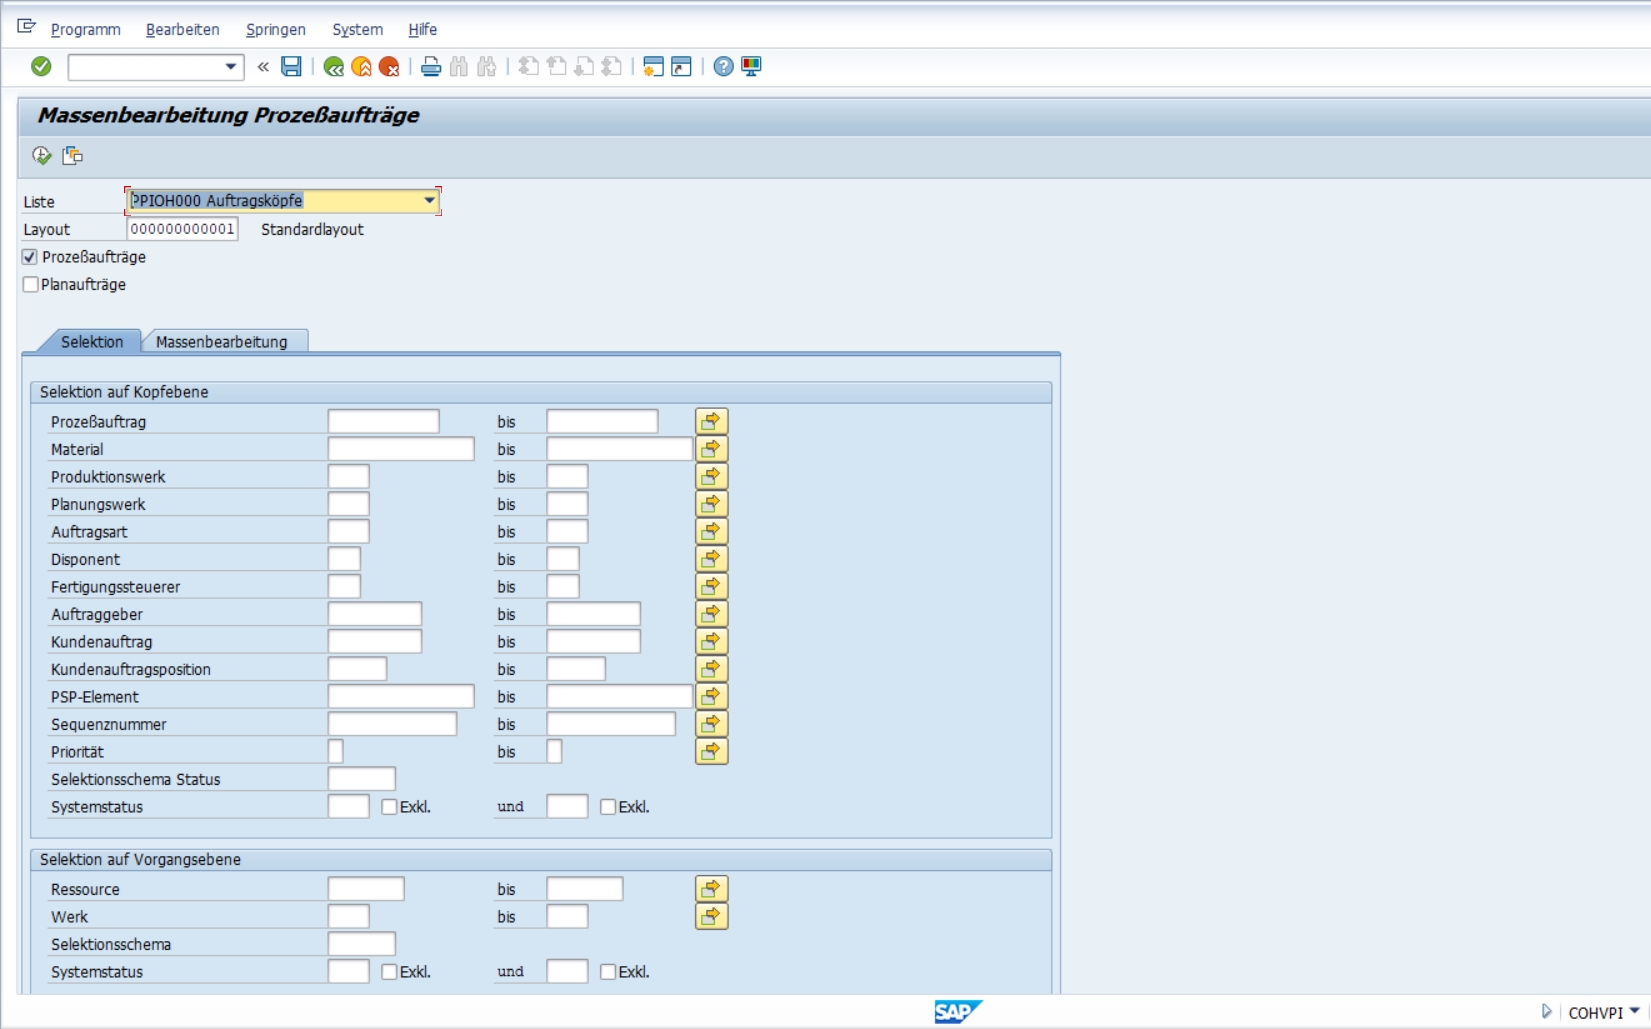Click the Generate Shortcut icon
The height and width of the screenshot is (1029, 1651).
[681, 66]
